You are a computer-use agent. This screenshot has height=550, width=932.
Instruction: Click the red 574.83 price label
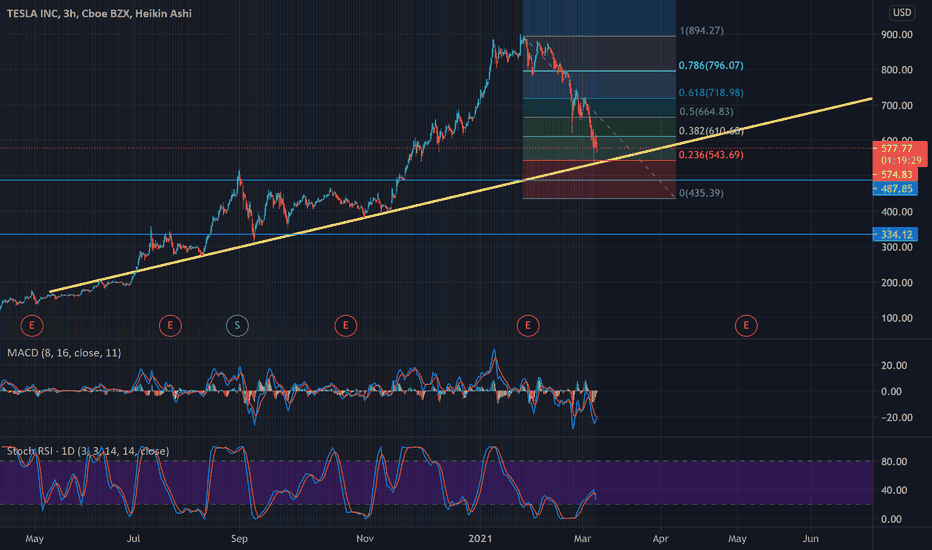click(896, 175)
